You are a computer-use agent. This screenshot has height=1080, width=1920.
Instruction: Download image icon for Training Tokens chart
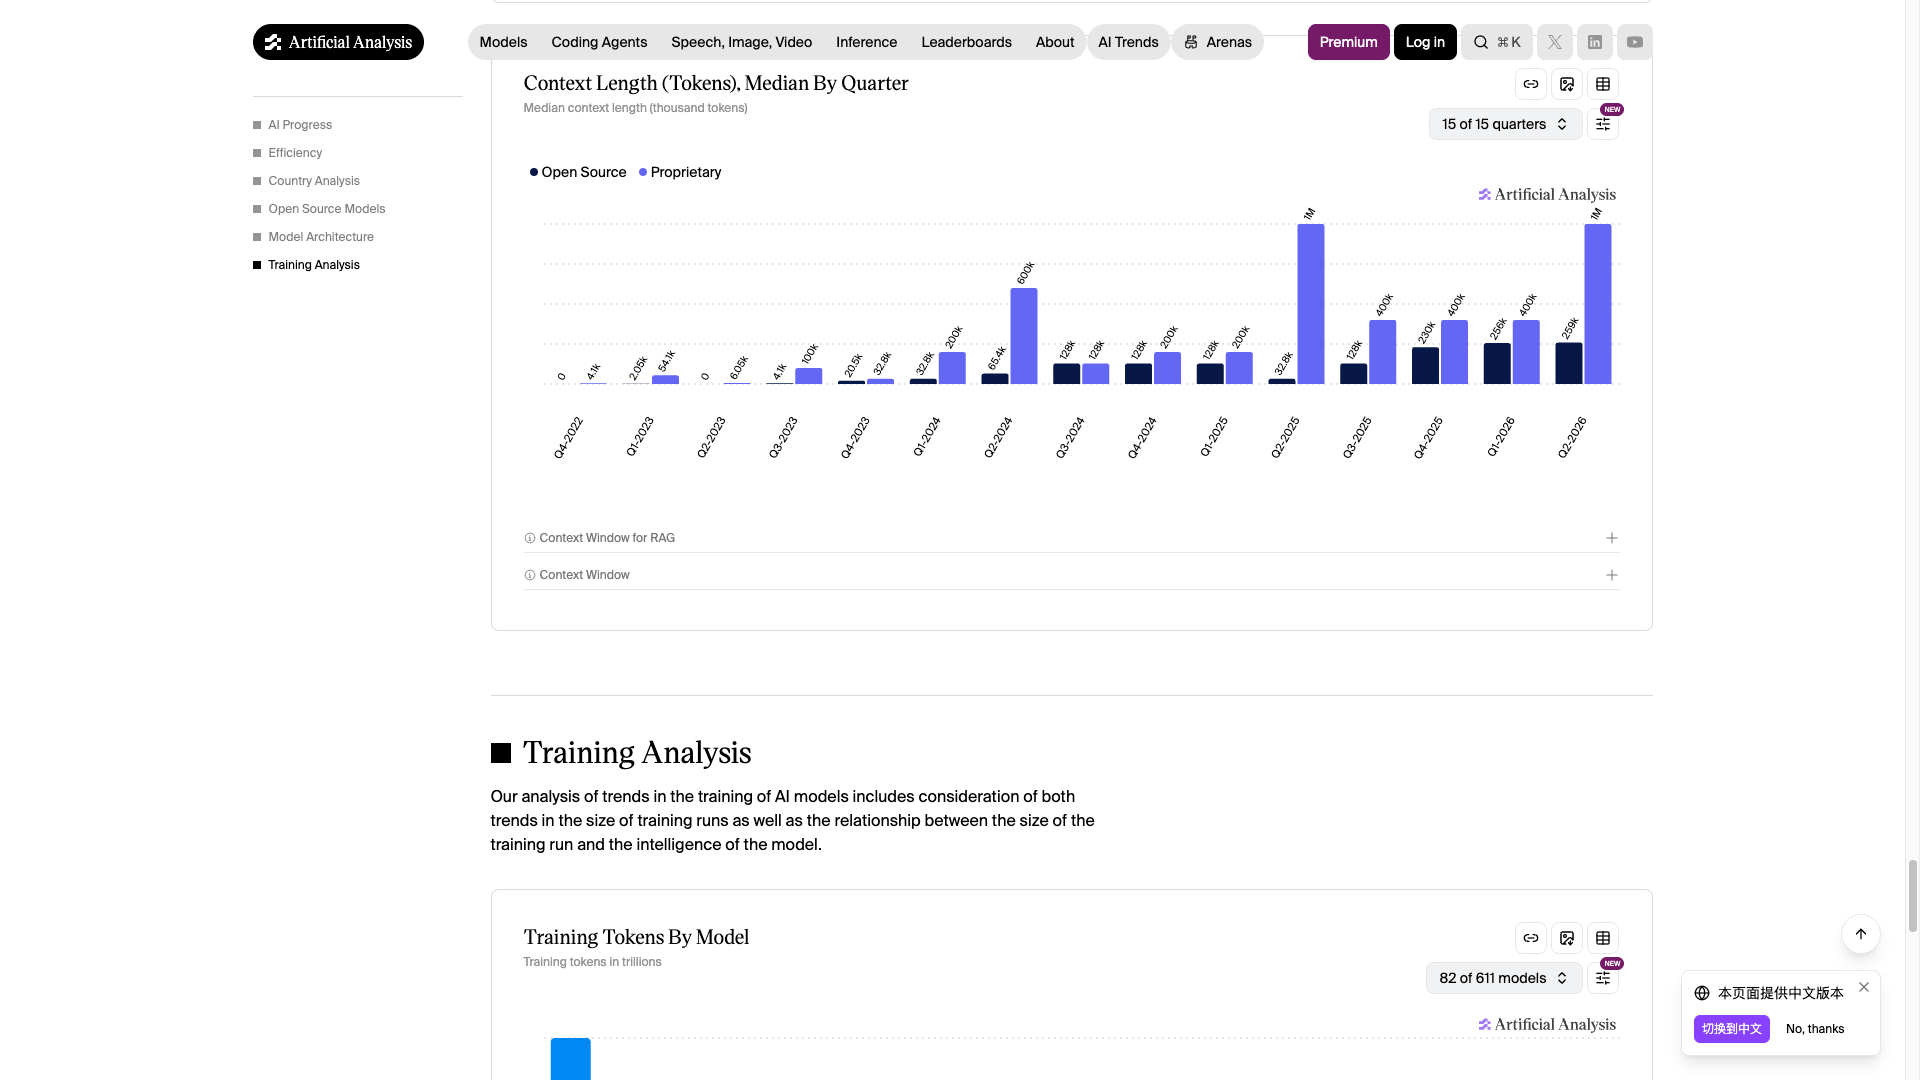pyautogui.click(x=1567, y=938)
